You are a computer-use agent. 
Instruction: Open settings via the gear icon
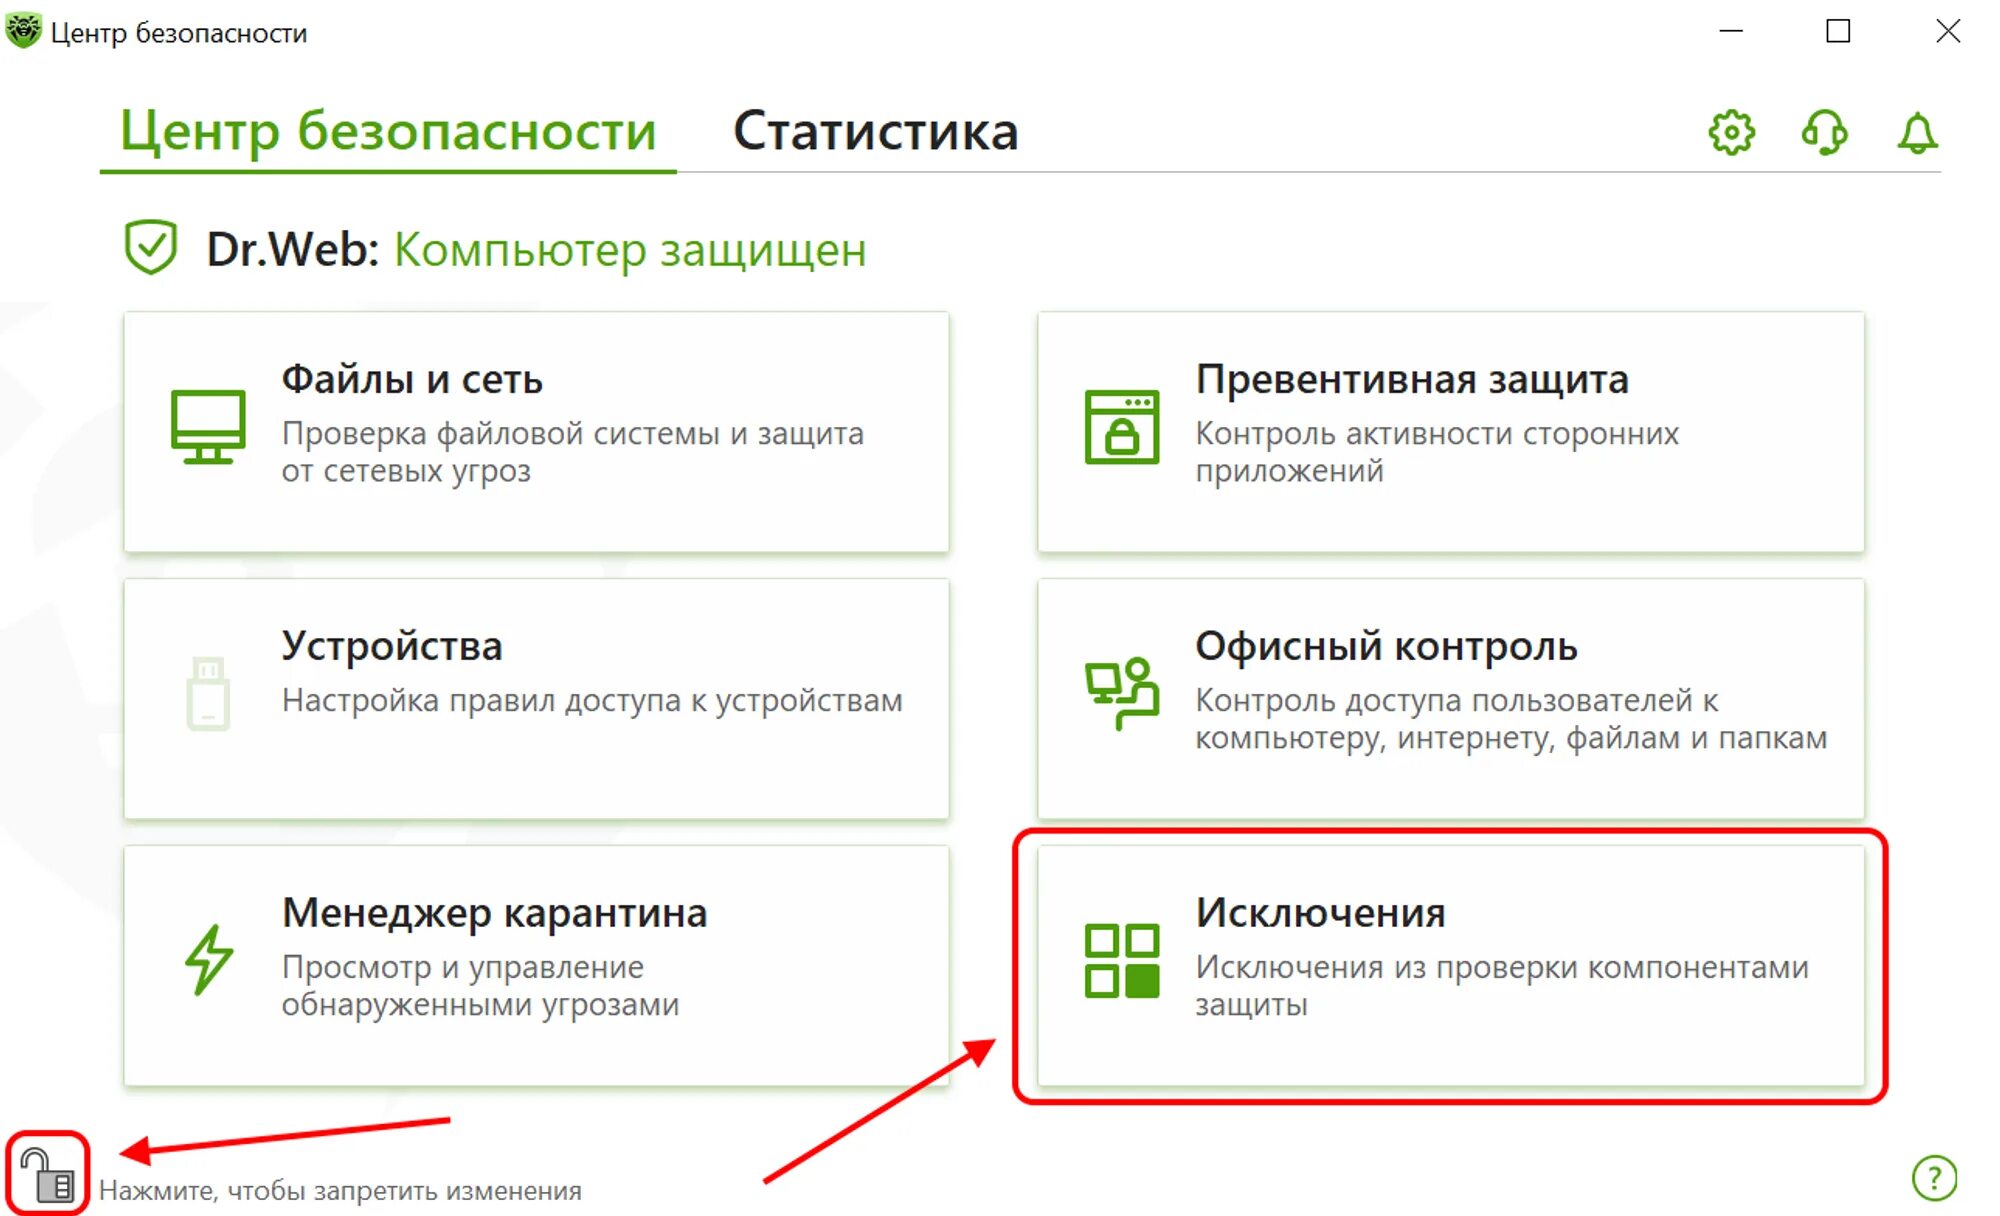(x=1731, y=132)
